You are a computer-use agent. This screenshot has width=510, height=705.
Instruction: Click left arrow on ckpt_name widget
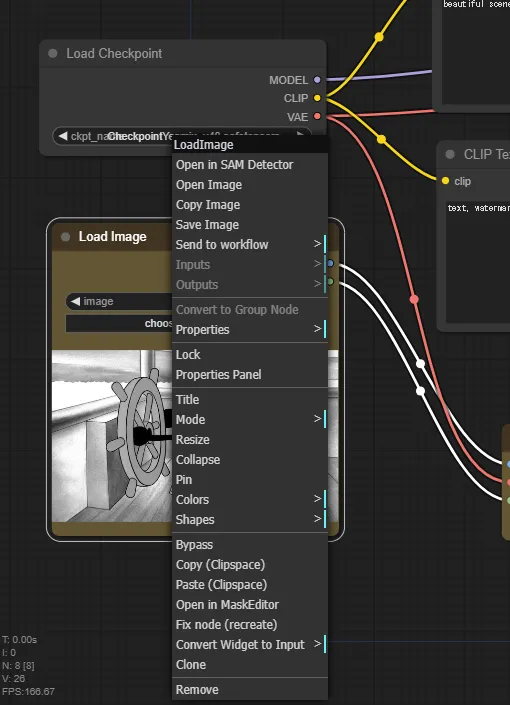point(63,136)
